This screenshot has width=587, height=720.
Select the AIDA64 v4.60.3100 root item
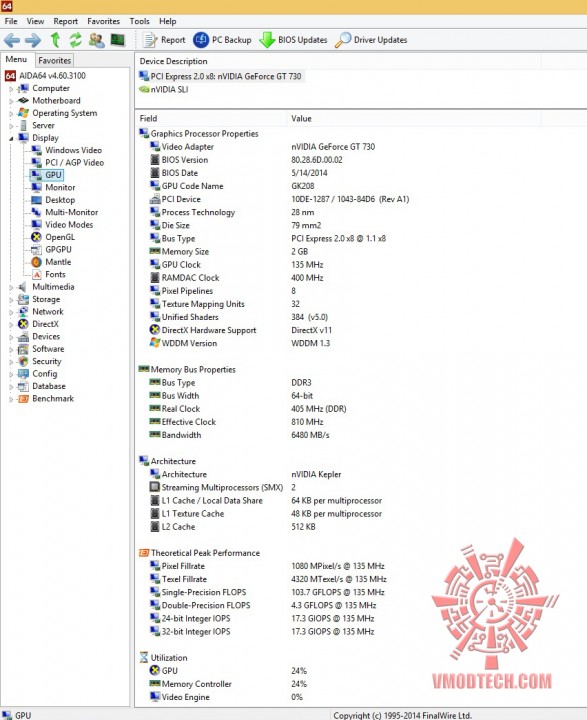coord(45,76)
